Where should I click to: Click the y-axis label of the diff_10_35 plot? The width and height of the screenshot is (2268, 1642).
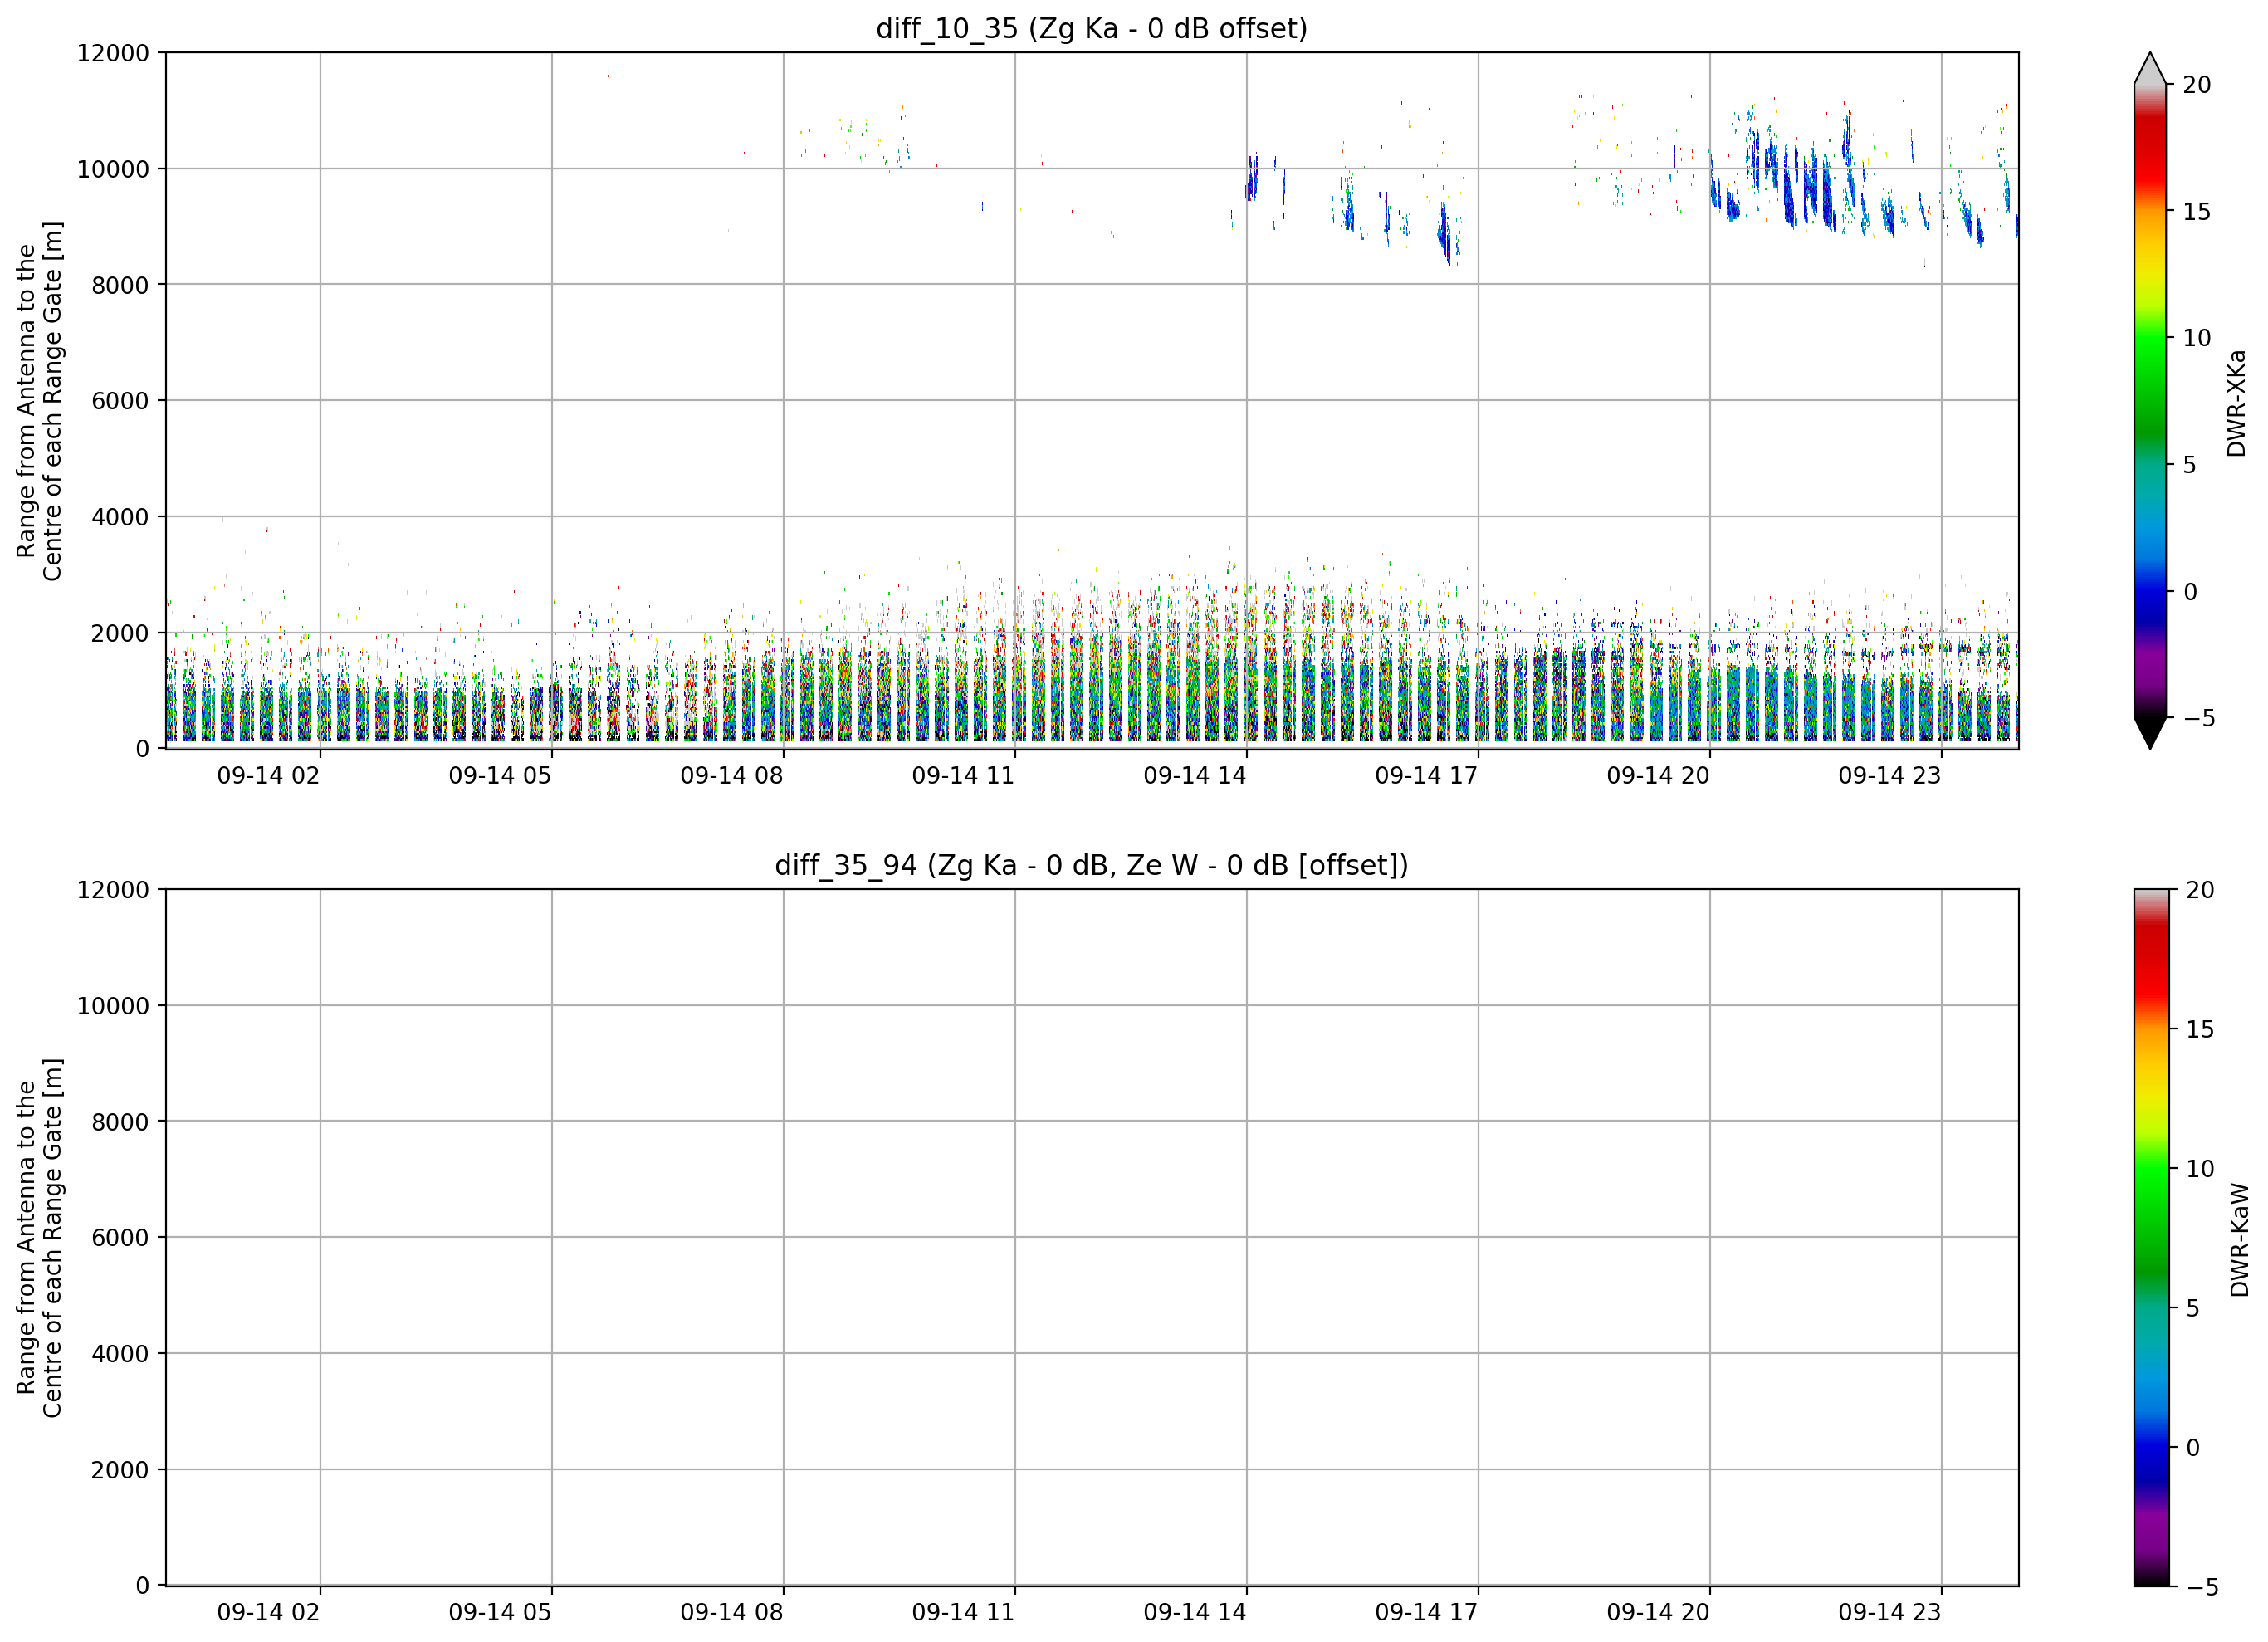pyautogui.click(x=39, y=401)
